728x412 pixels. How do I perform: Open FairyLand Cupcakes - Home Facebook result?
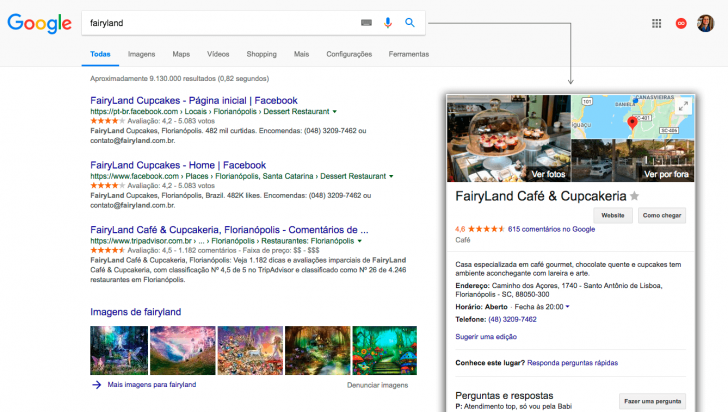pyautogui.click(x=178, y=165)
